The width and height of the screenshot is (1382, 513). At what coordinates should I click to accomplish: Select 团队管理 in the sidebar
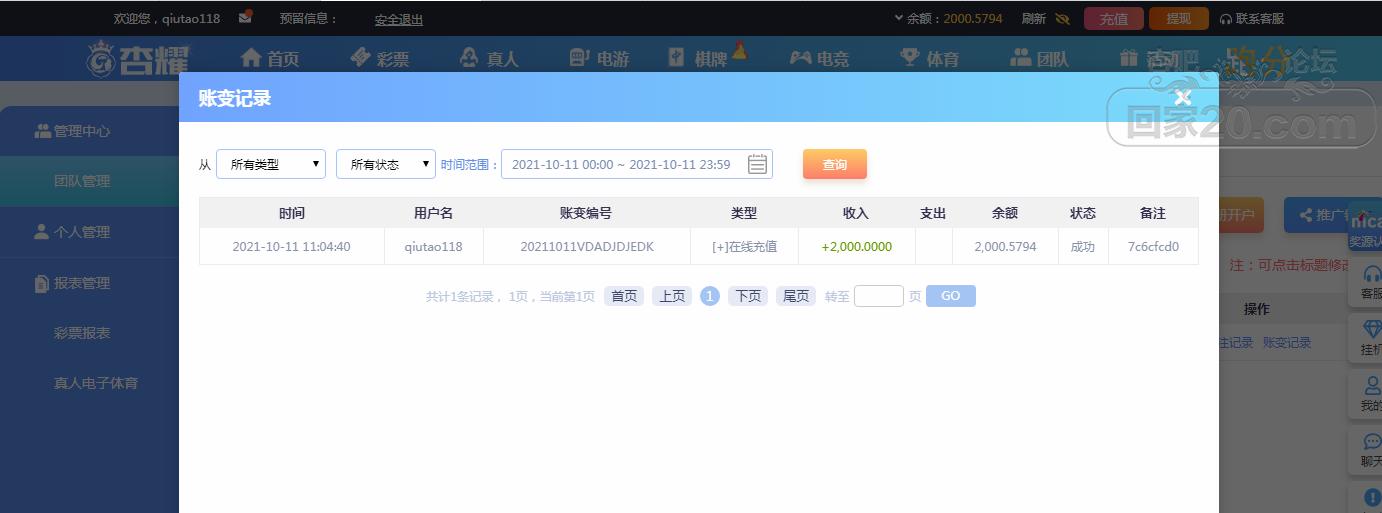pos(82,181)
